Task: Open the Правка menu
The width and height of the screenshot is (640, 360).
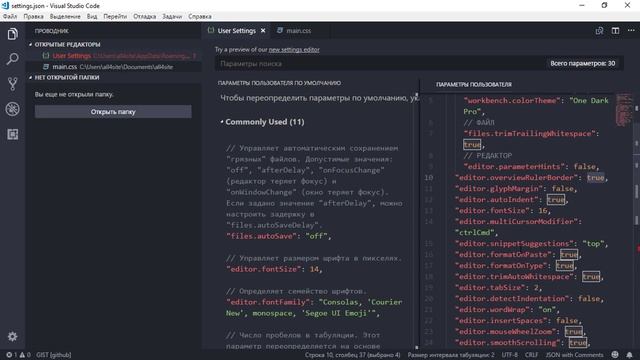Action: click(33, 16)
